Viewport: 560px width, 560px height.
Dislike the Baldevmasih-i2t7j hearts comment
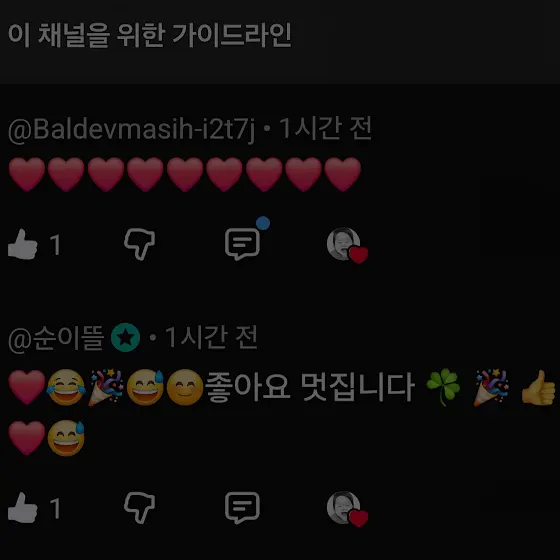139,244
